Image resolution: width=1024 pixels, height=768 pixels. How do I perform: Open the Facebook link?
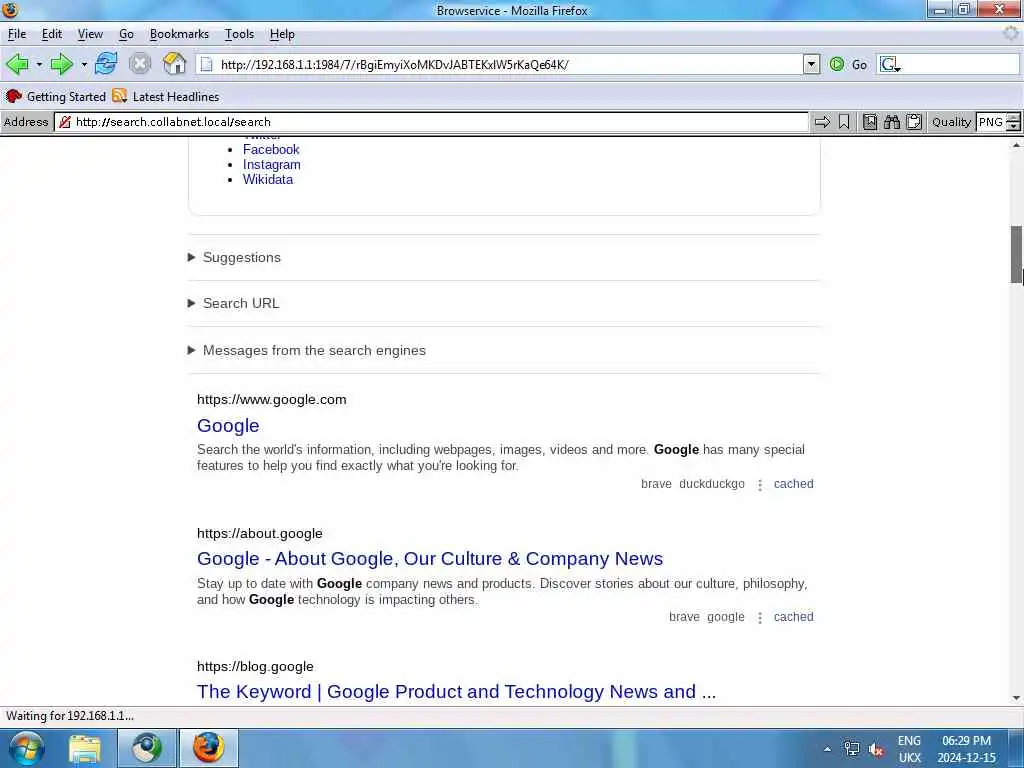[x=271, y=150]
